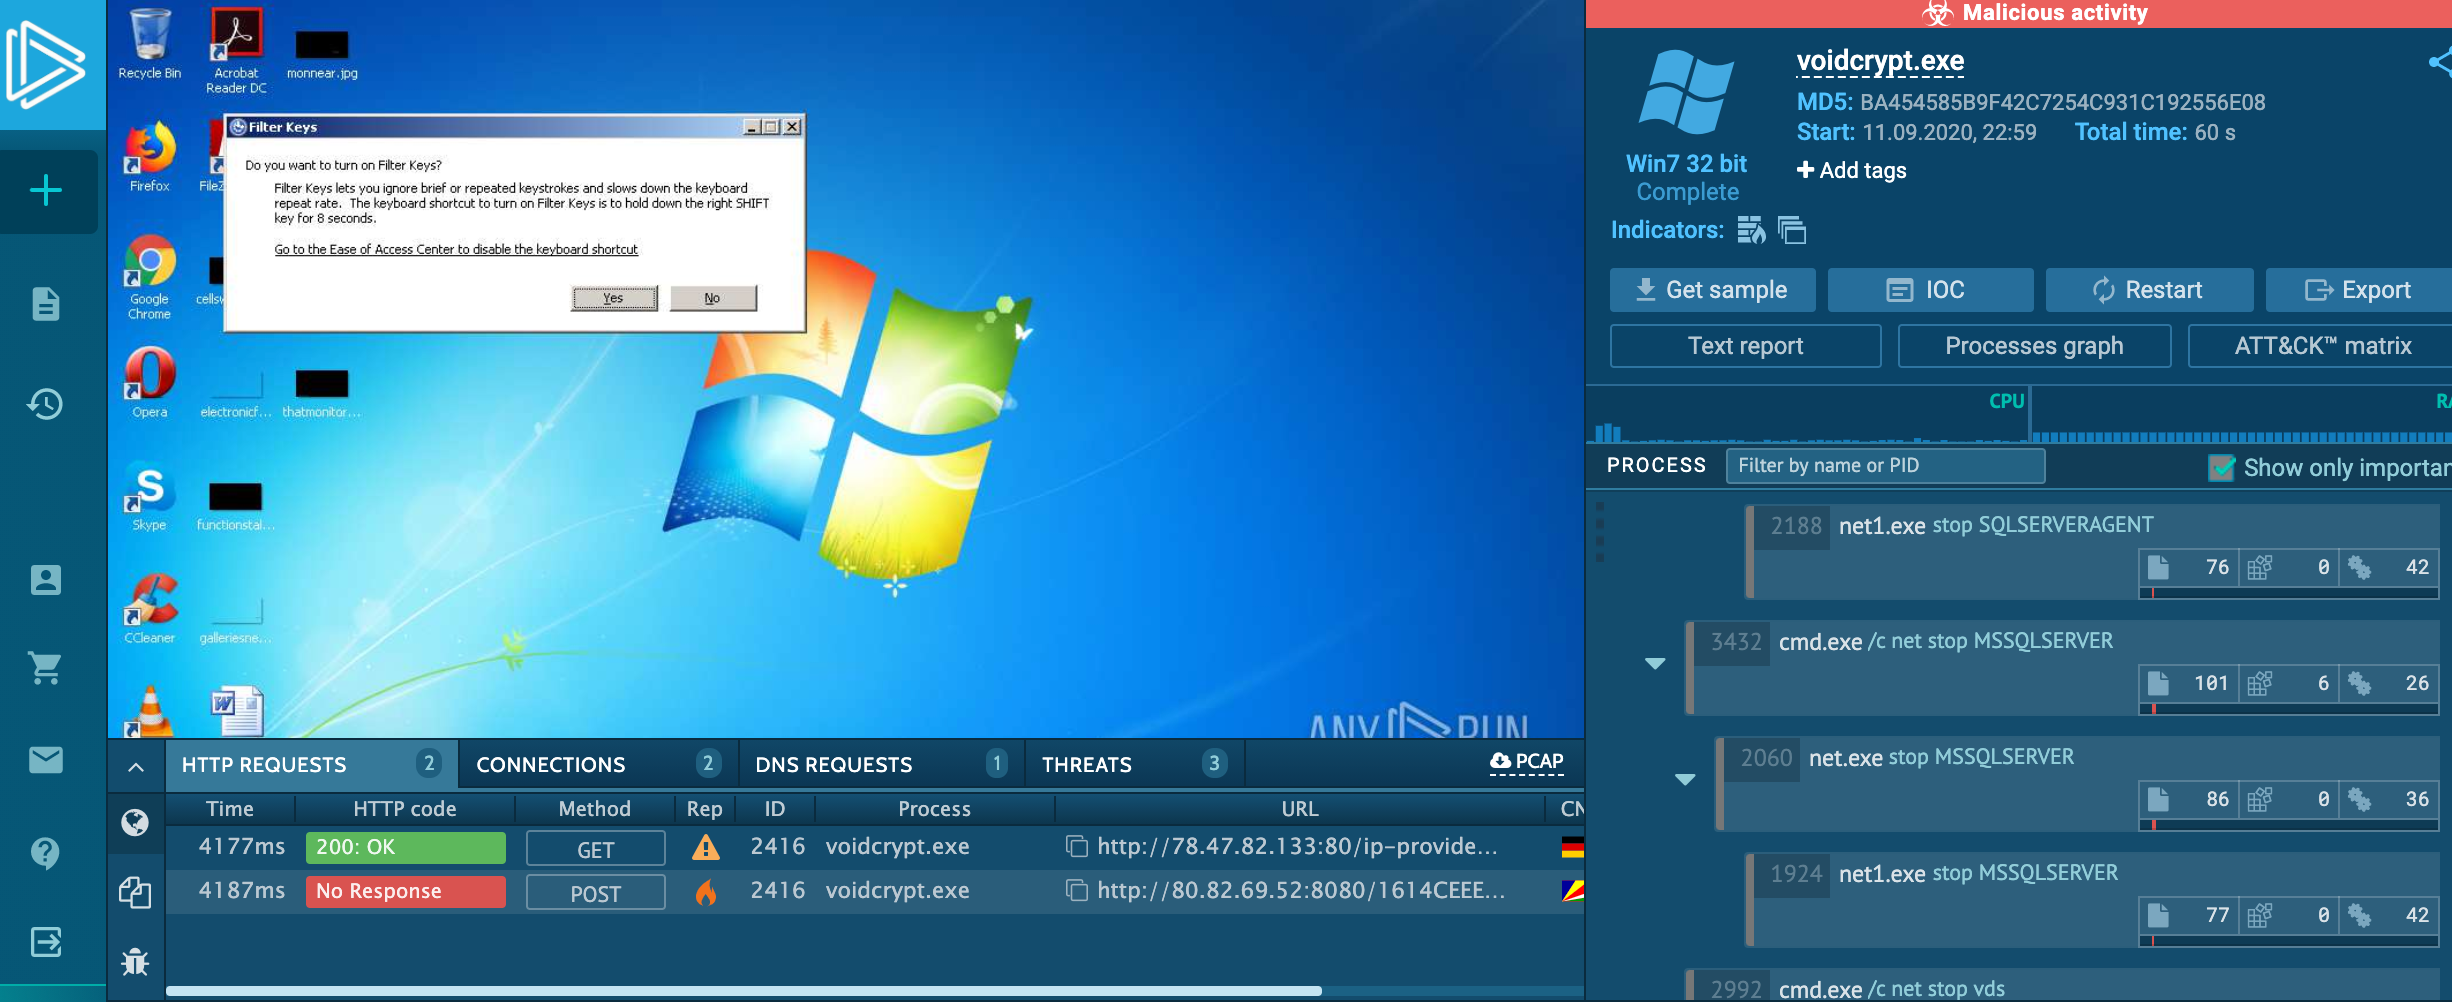Click the No Response HTTP code cell
The image size is (2452, 1002).
tap(405, 891)
